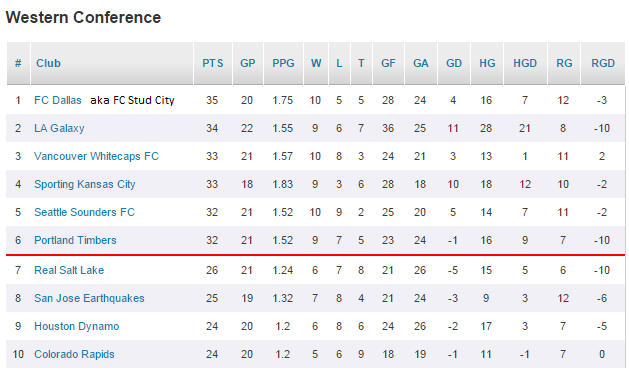Click the Vancouver Whitecaps FC link
The image size is (629, 378).
point(96,156)
